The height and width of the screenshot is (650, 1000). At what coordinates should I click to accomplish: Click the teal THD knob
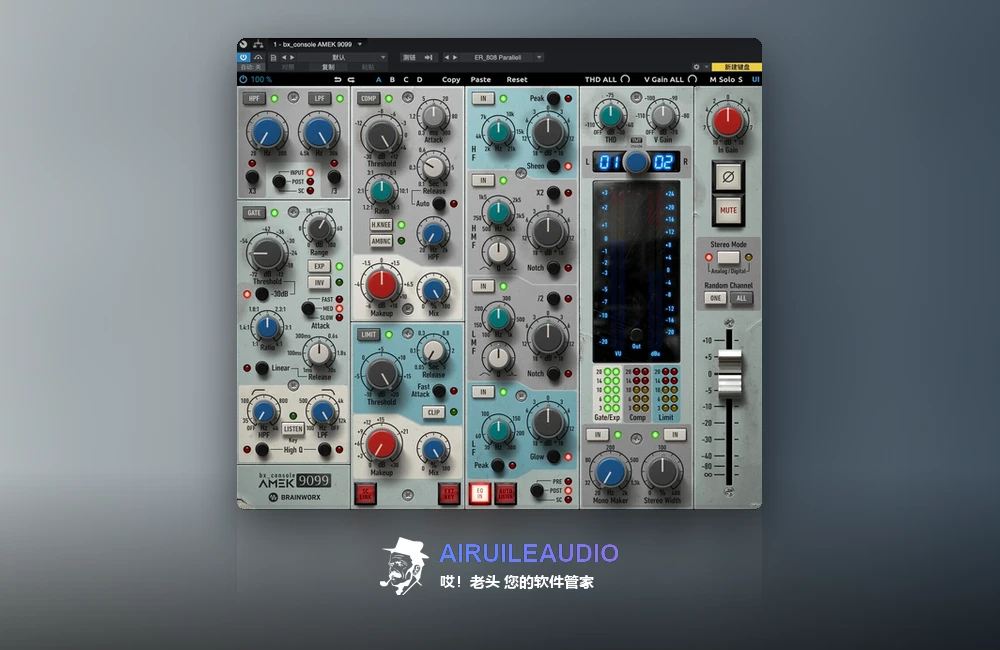pos(610,115)
